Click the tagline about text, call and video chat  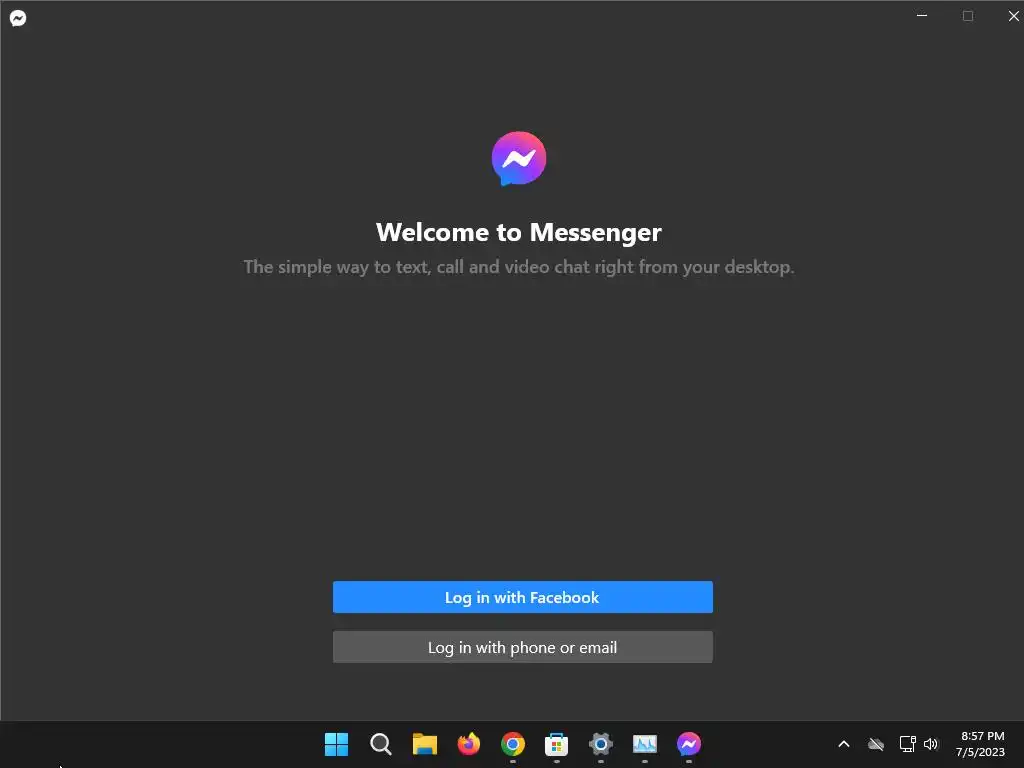coord(519,267)
